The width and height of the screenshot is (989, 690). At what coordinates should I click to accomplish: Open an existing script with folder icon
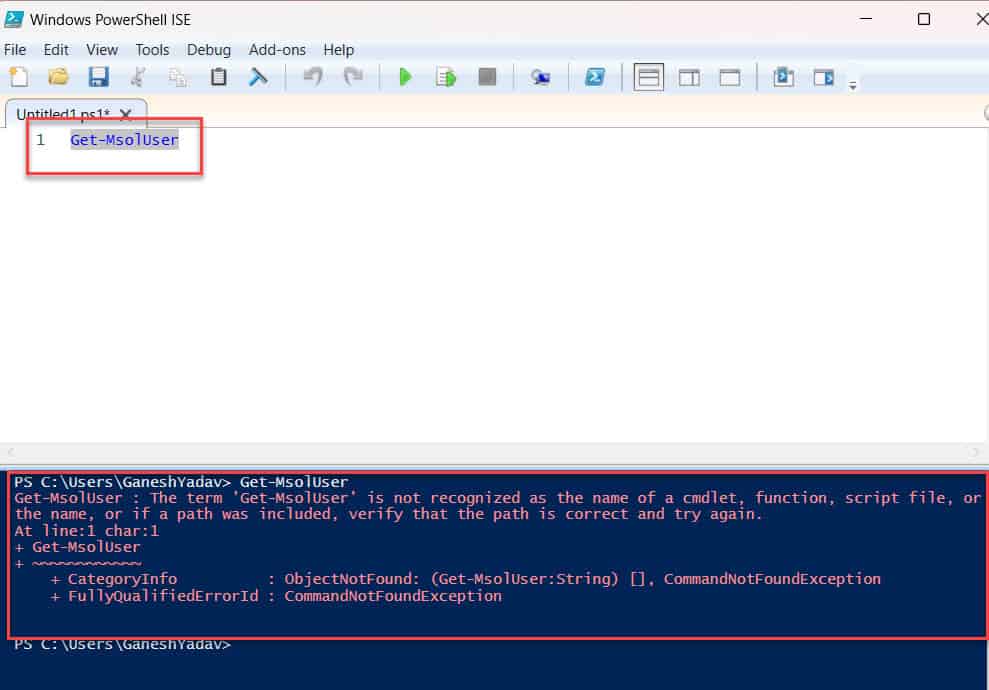[x=58, y=77]
